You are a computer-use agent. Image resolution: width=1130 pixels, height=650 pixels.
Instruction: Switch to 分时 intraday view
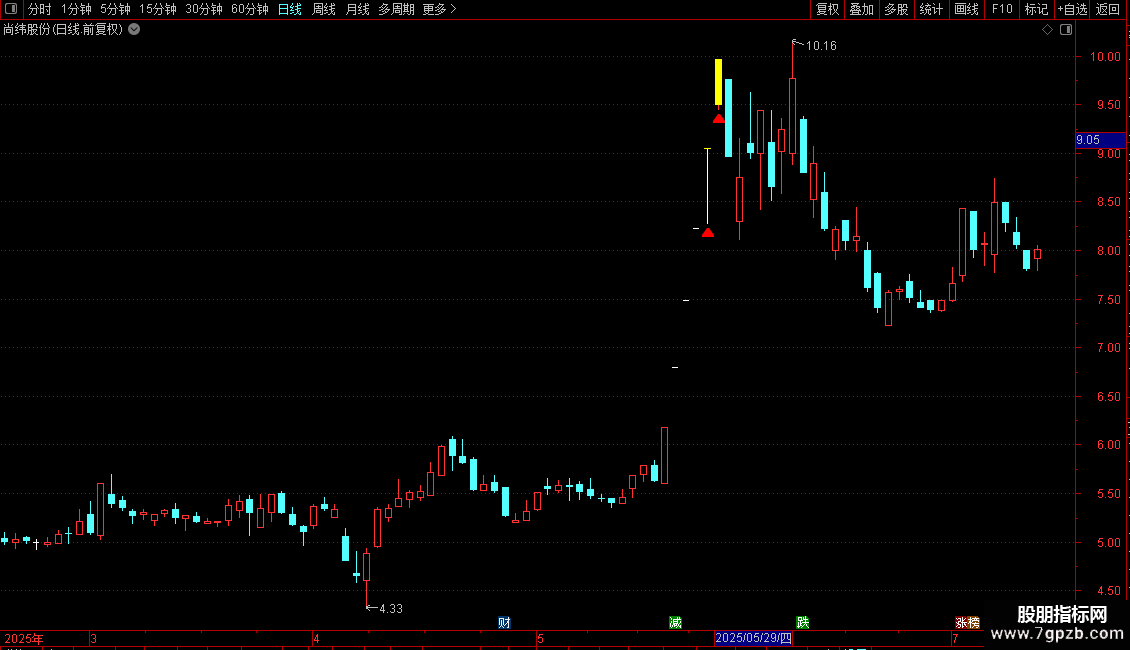(x=40, y=9)
